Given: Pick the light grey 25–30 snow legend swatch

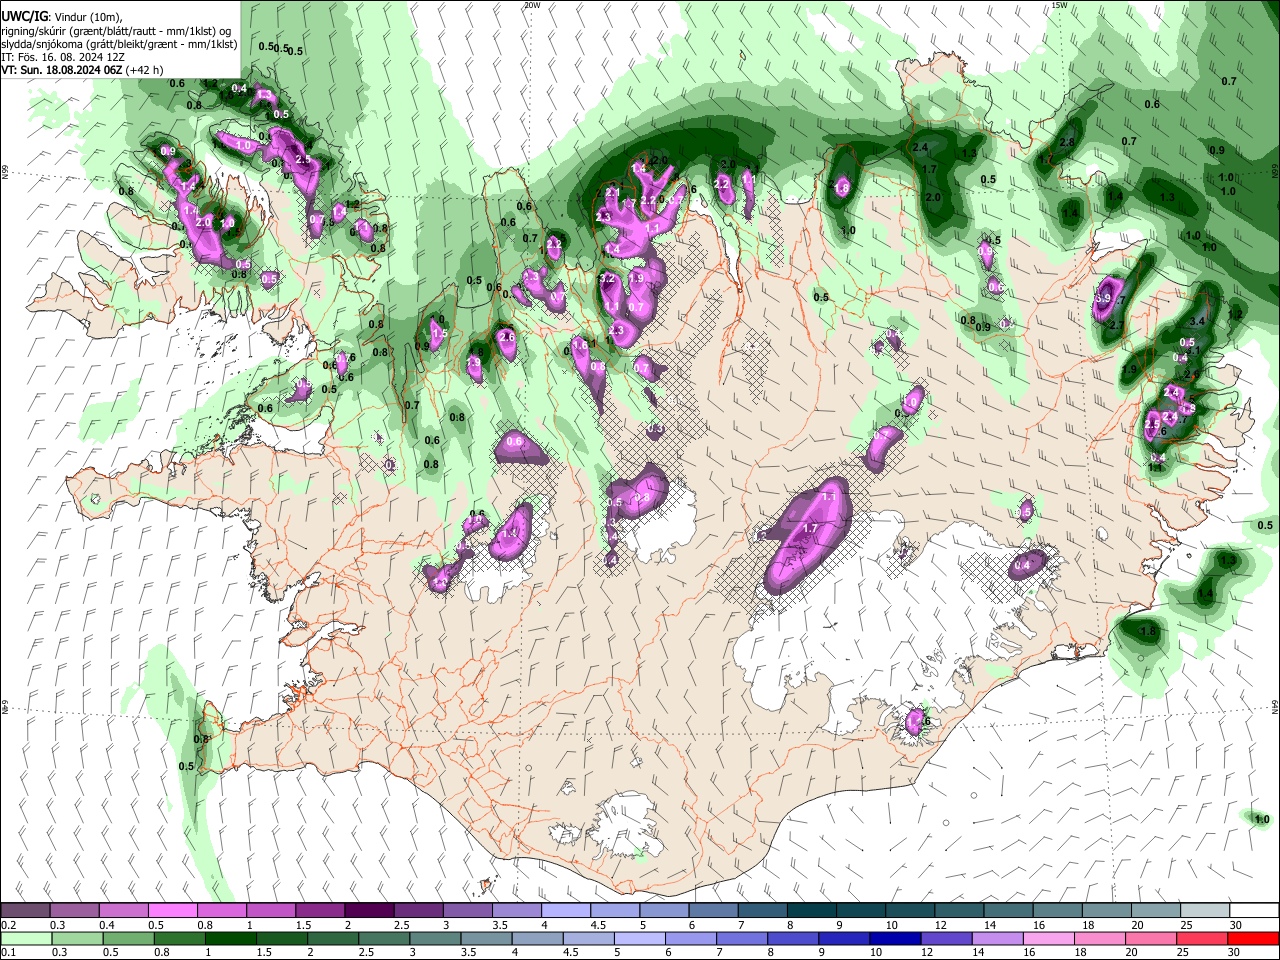Looking at the screenshot, I should (x=1206, y=910).
